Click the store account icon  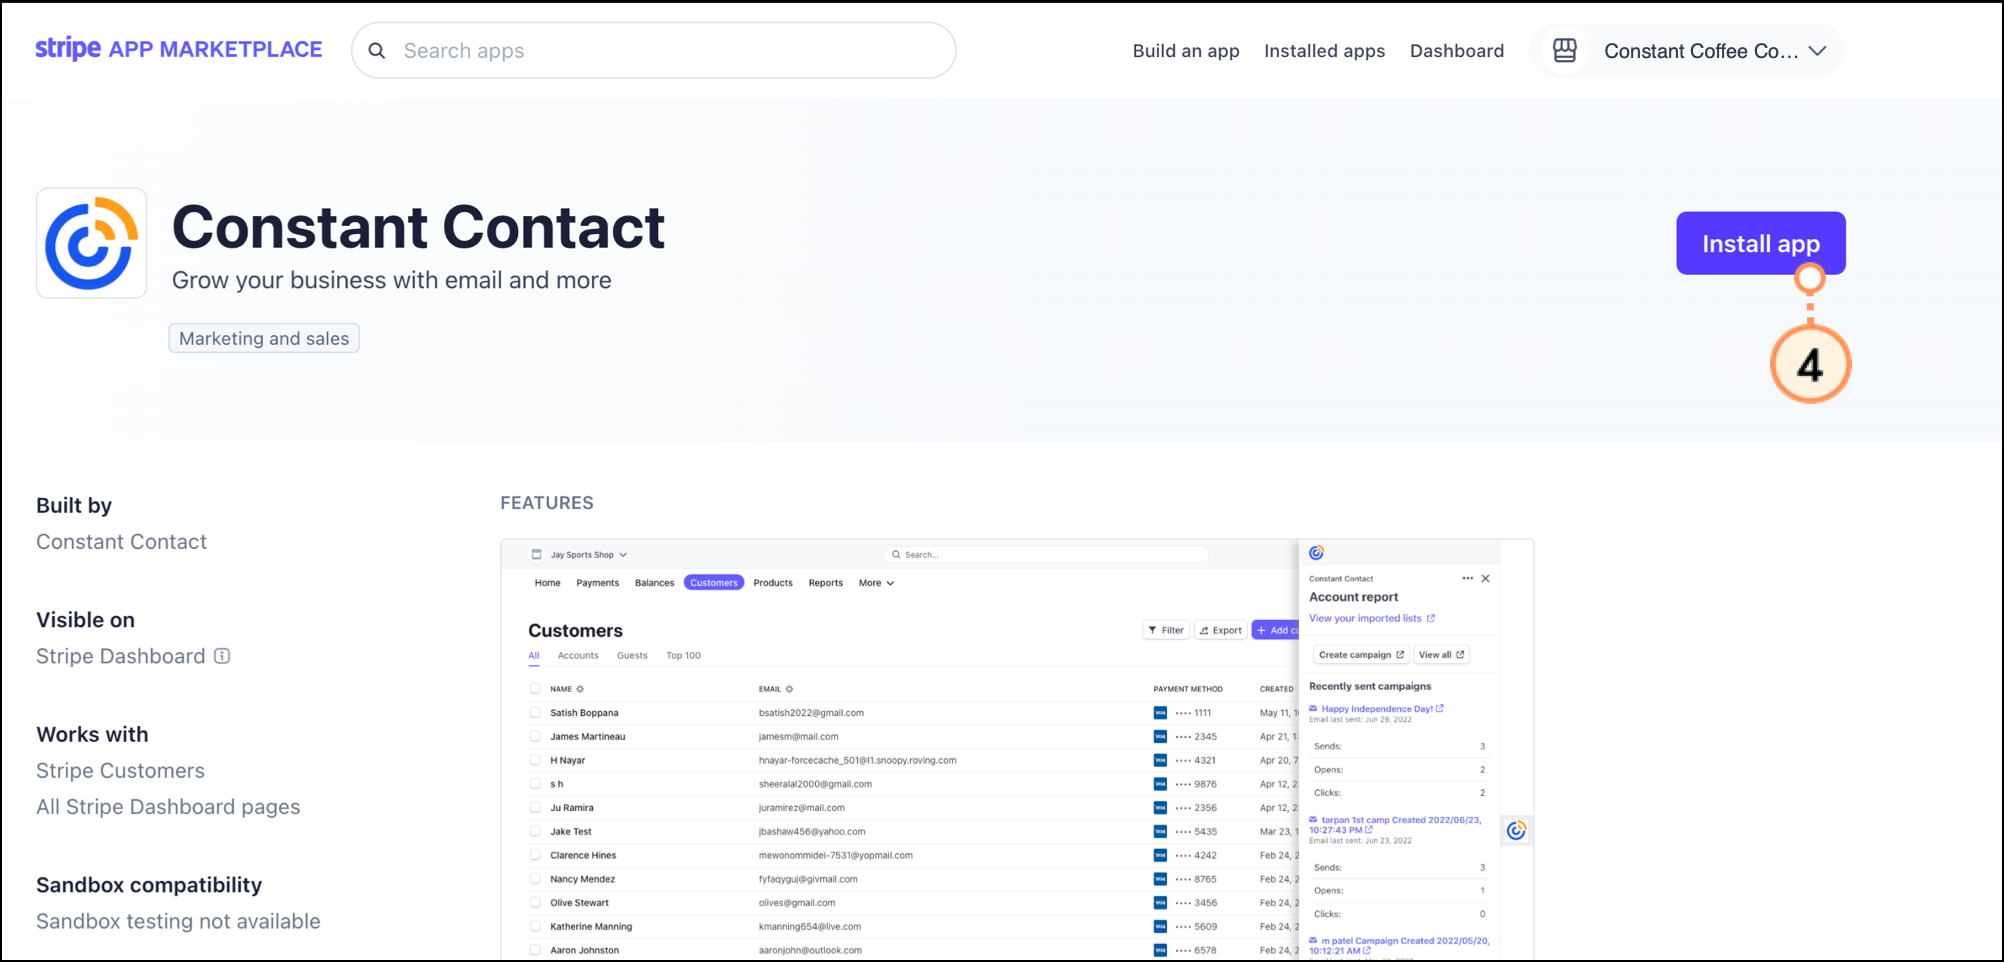(x=1565, y=51)
